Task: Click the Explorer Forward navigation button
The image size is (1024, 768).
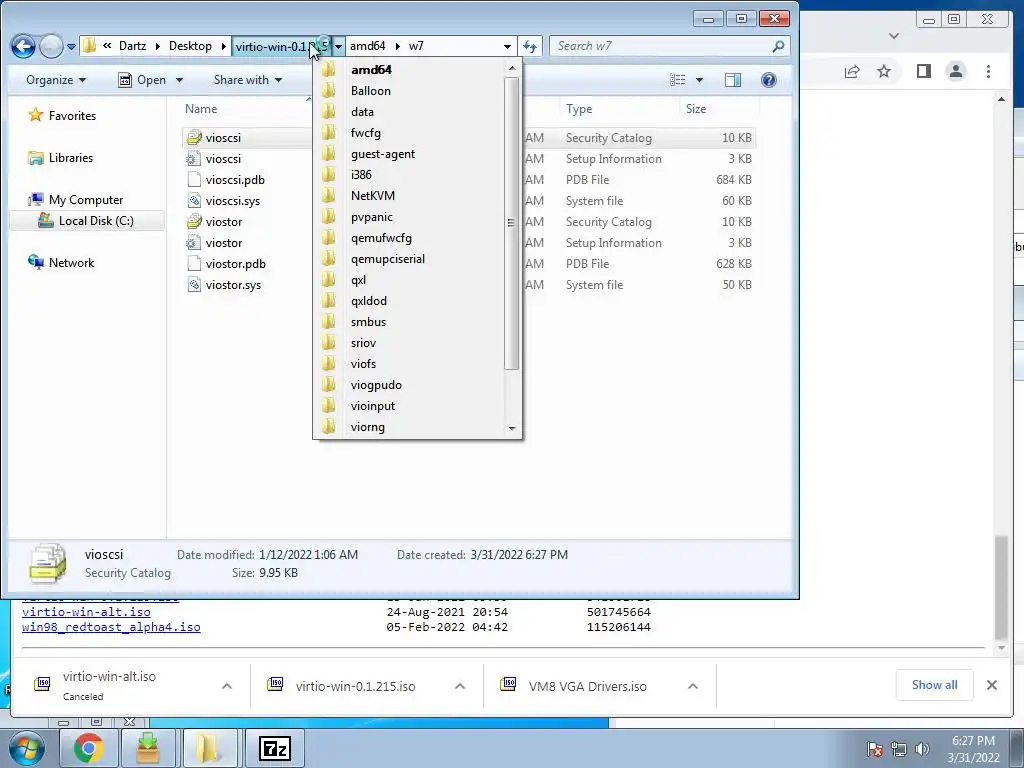Action: (x=51, y=46)
